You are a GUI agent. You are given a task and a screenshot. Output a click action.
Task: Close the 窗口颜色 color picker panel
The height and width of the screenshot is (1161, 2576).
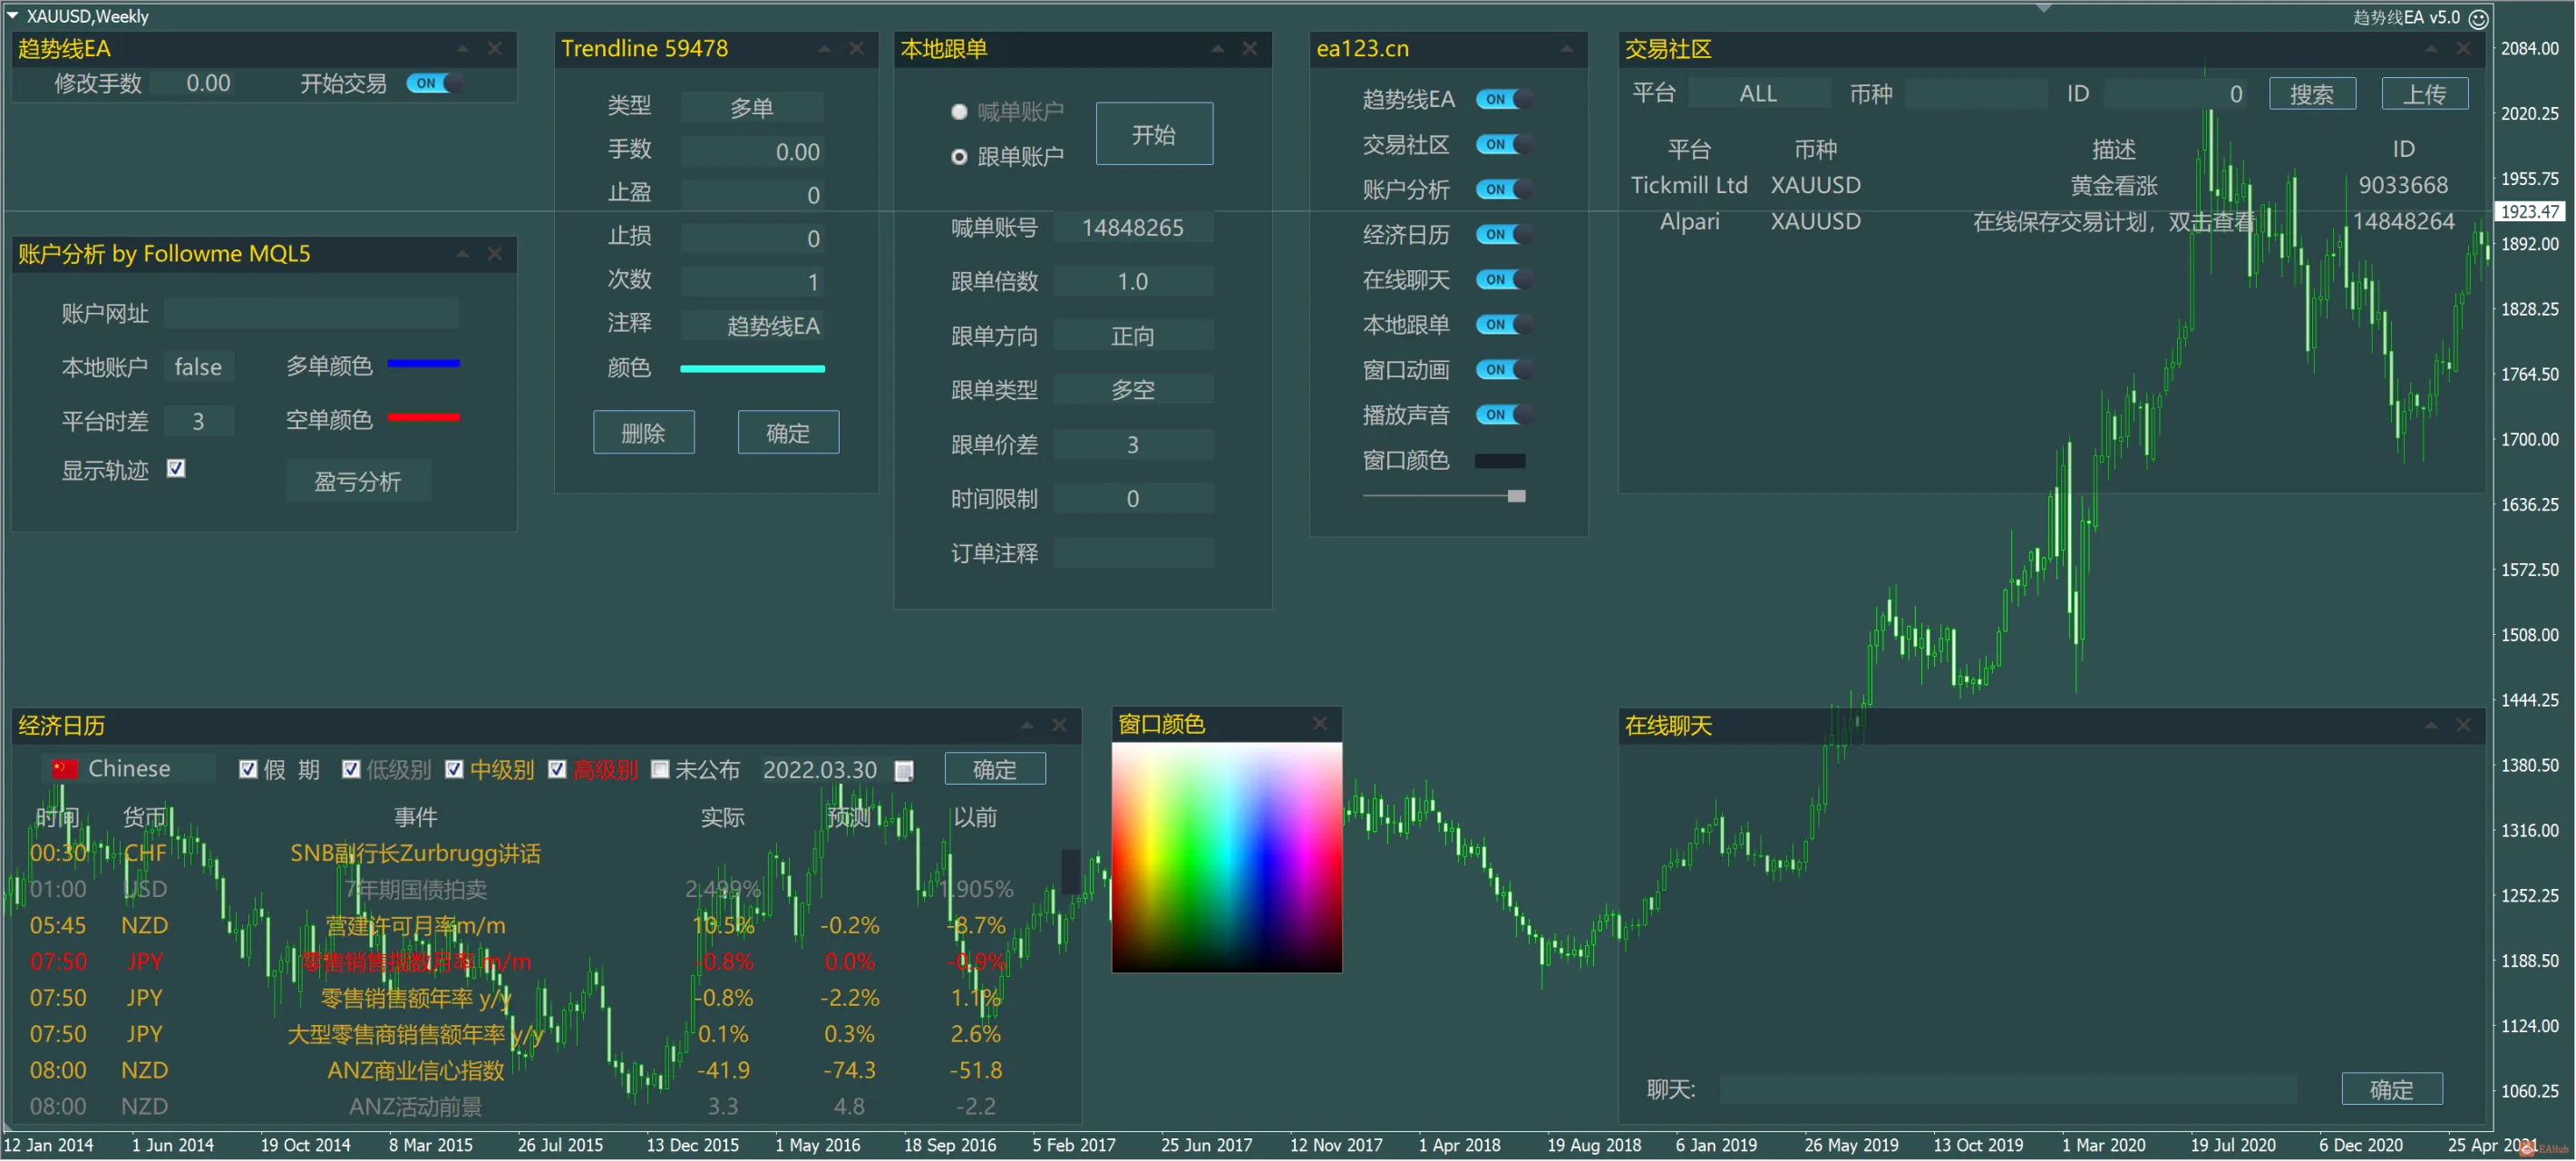tap(1320, 724)
